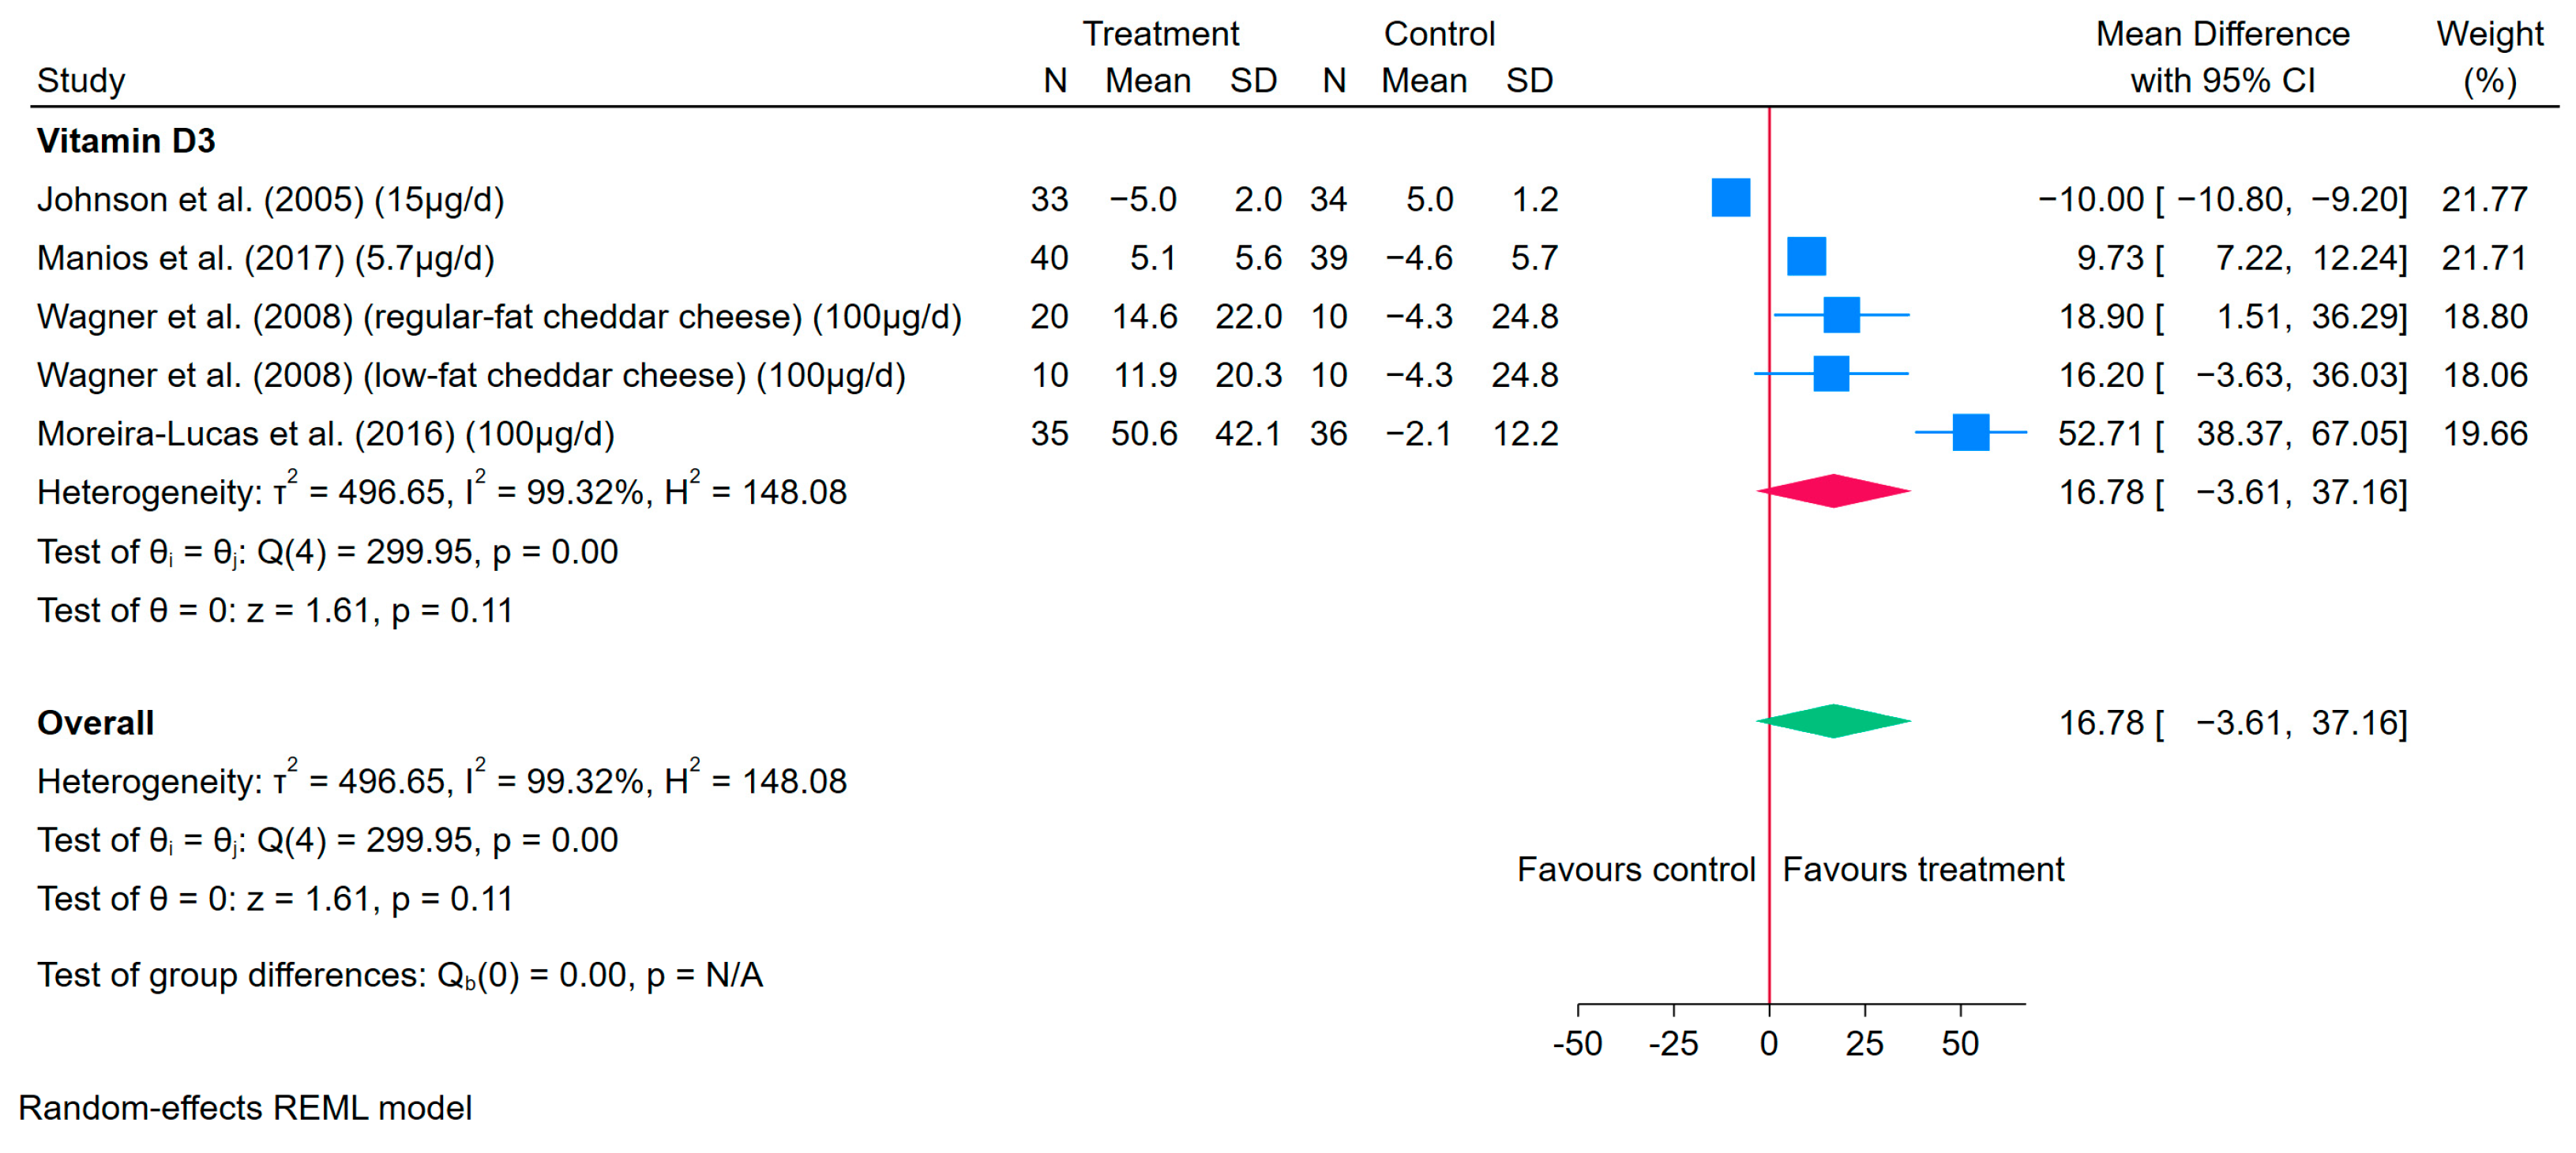Click the Study column header
Screen dimensions: 2576x1153
point(81,81)
